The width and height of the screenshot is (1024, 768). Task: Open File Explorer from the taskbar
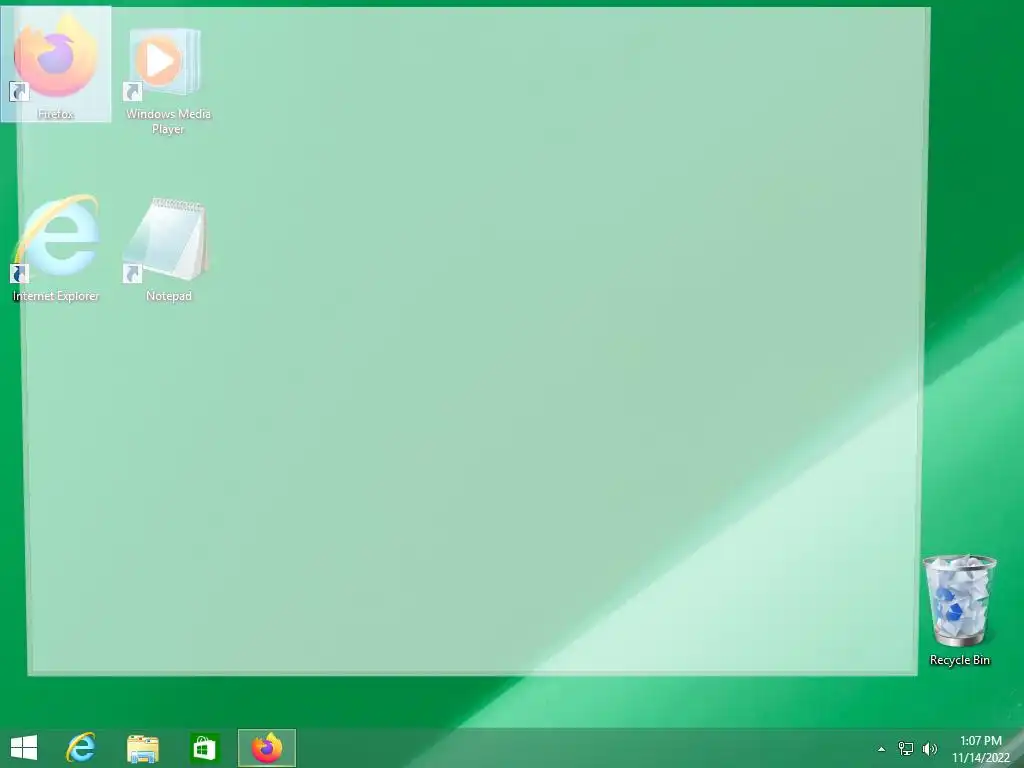pos(142,748)
